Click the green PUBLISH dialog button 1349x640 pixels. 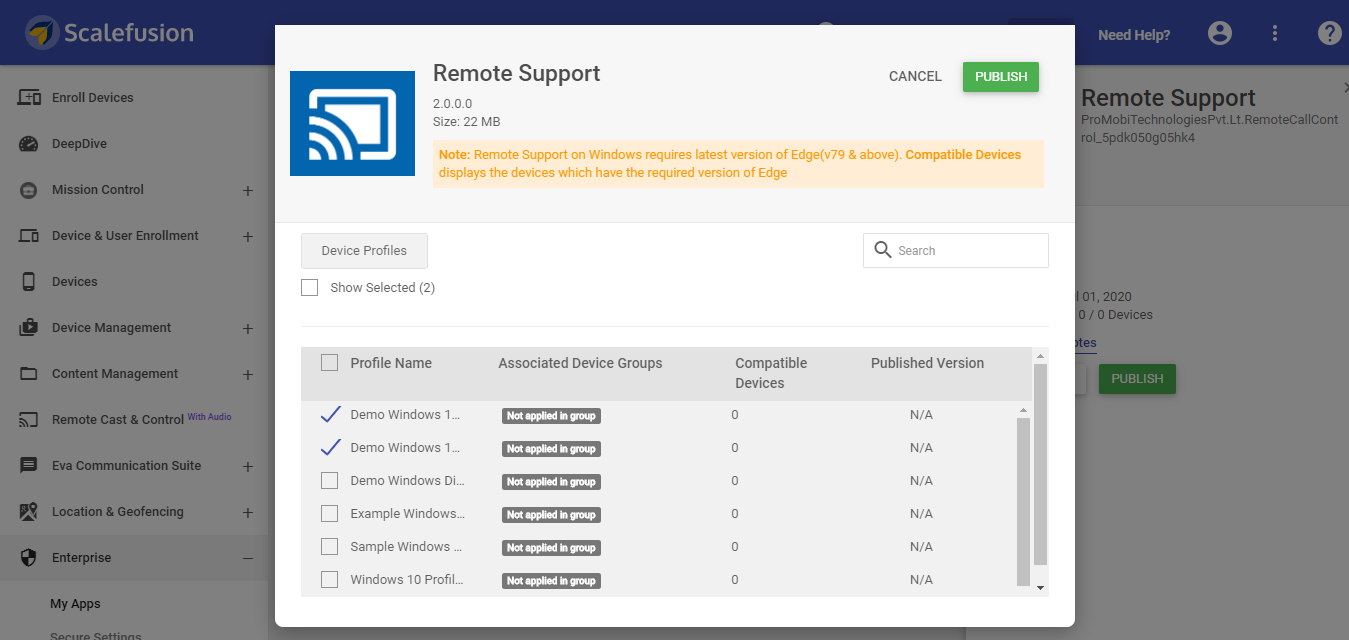tap(1001, 77)
